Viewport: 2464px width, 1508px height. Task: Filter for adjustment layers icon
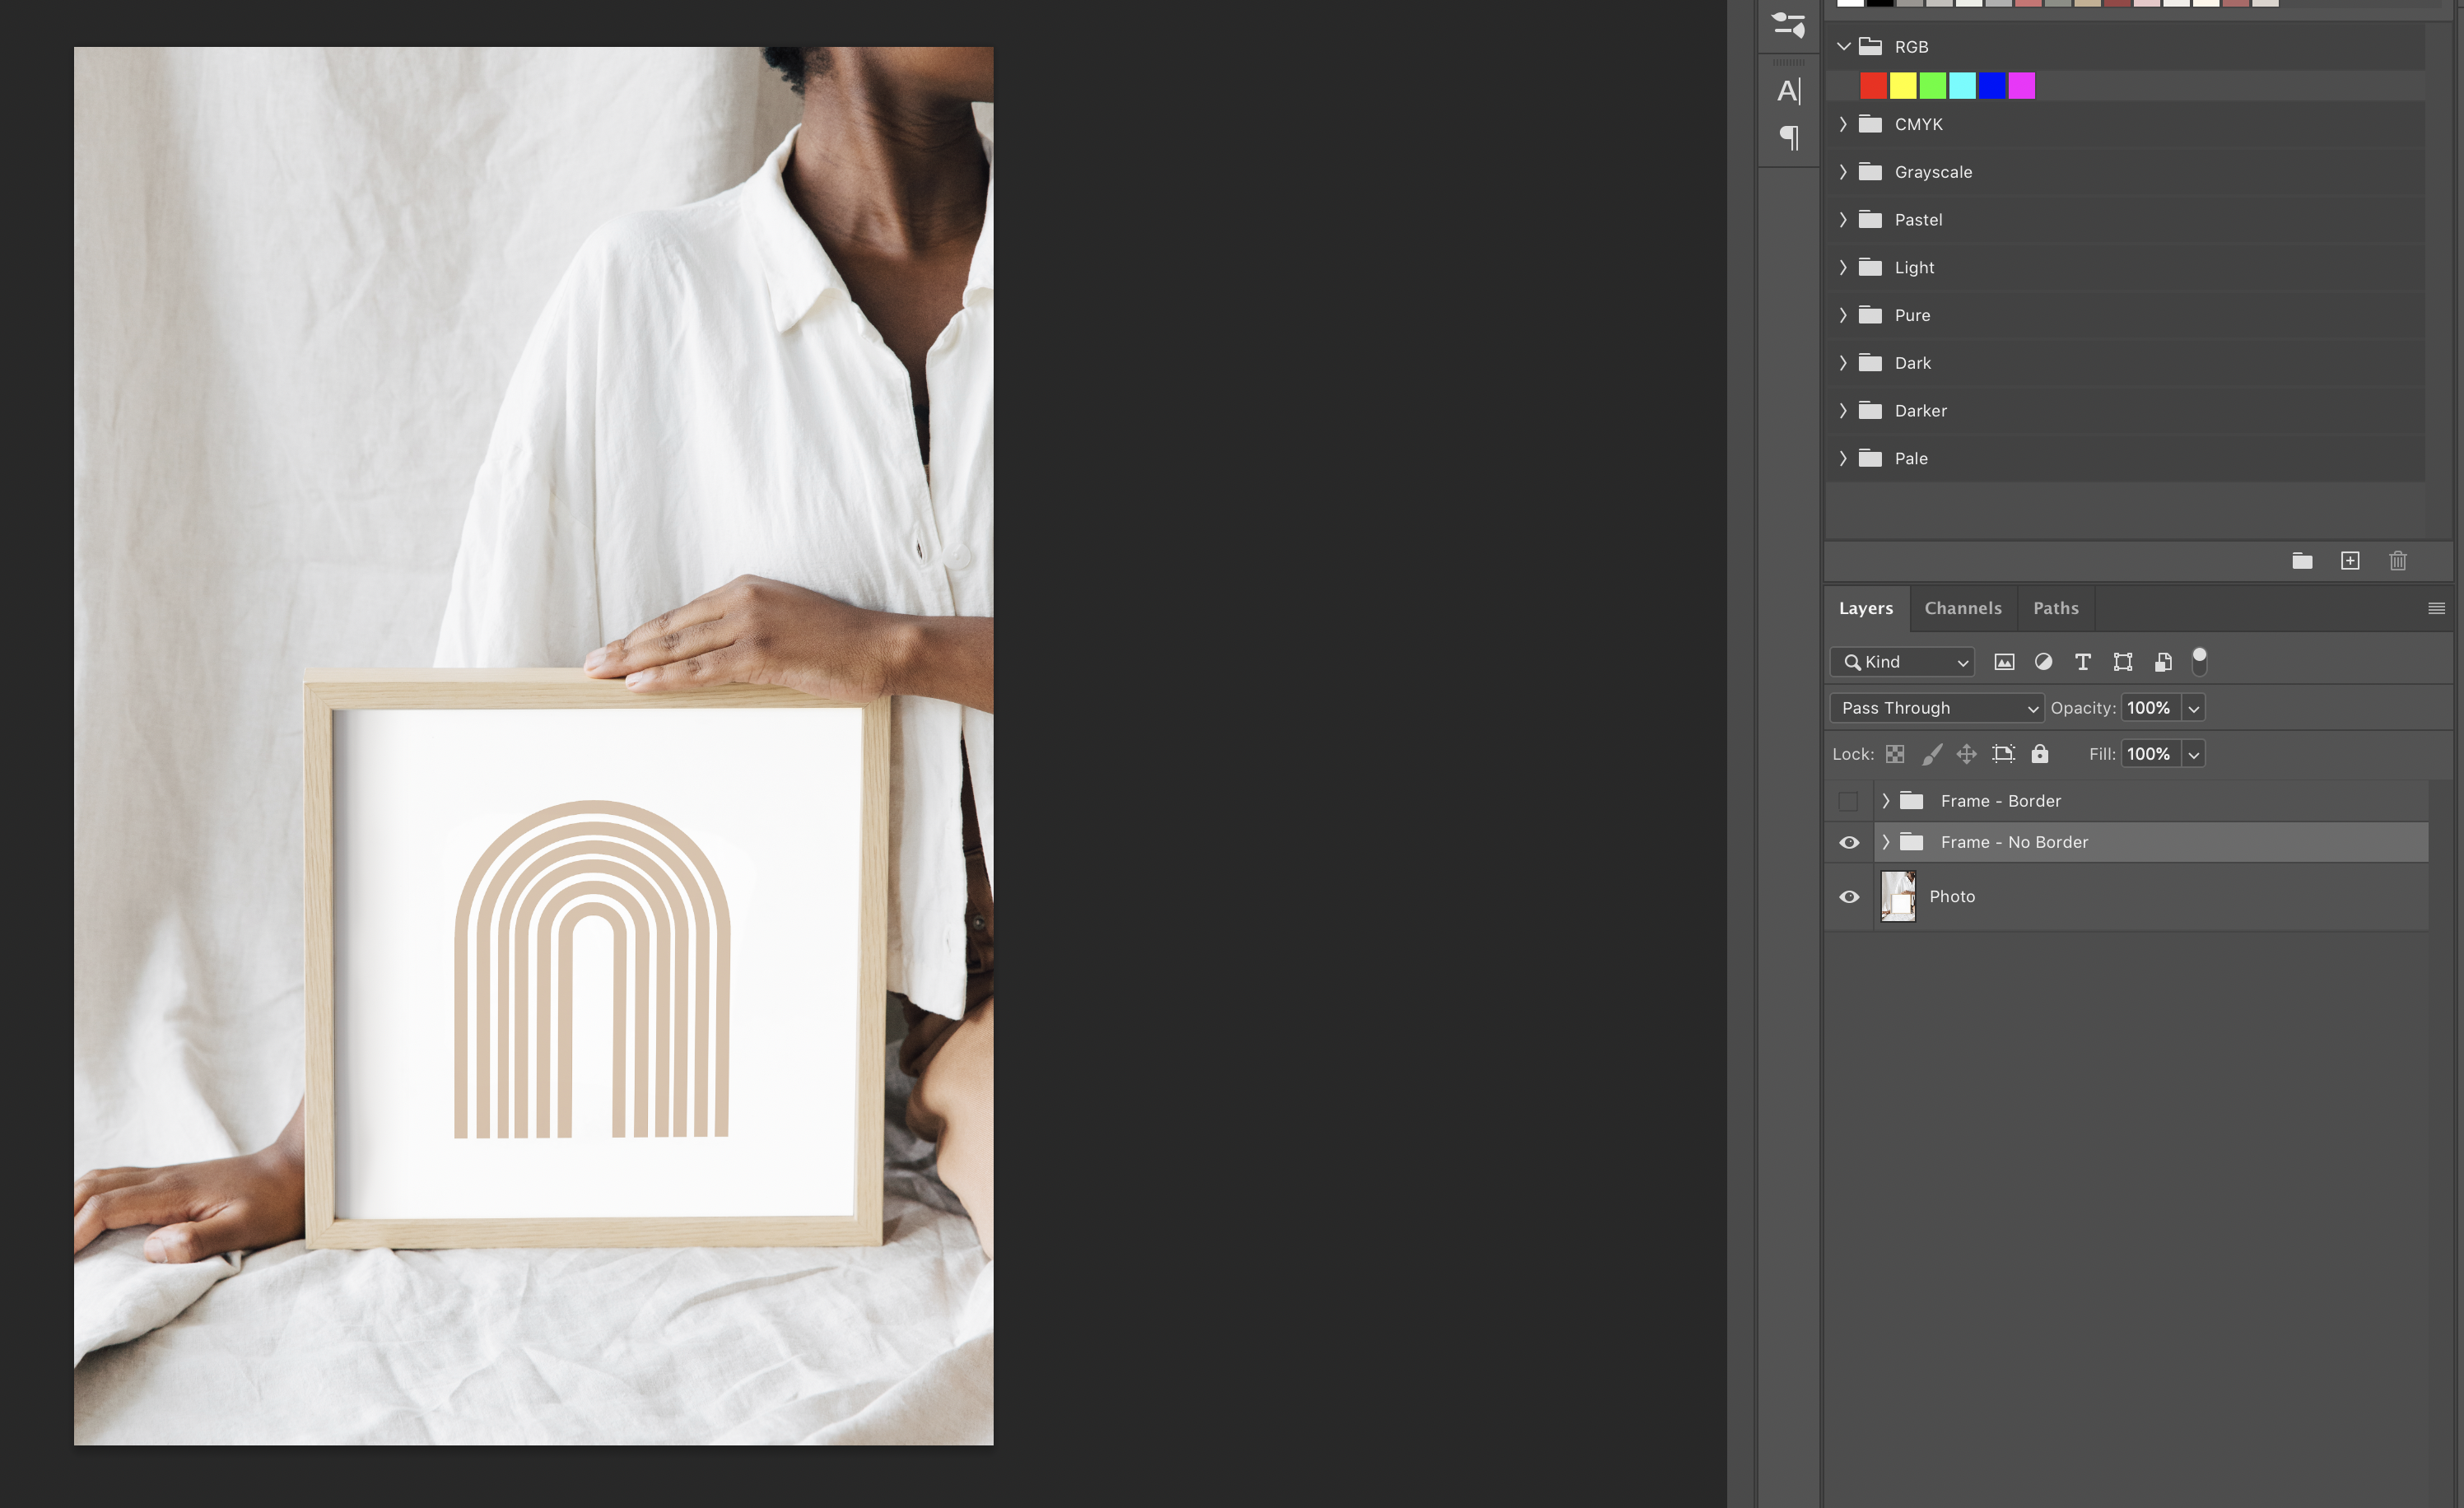[2043, 662]
